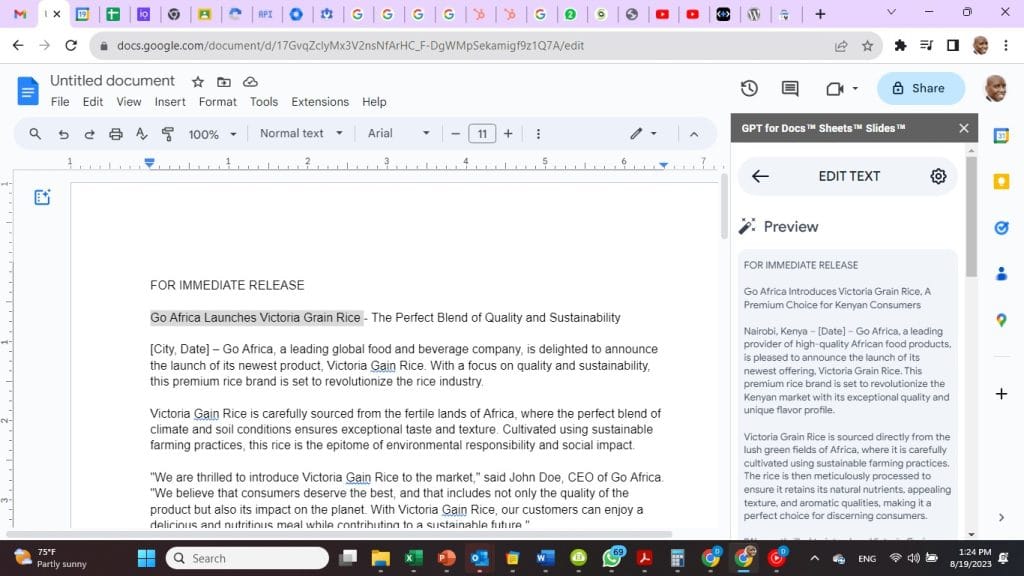Open version history clock icon
1024x576 pixels.
click(749, 88)
